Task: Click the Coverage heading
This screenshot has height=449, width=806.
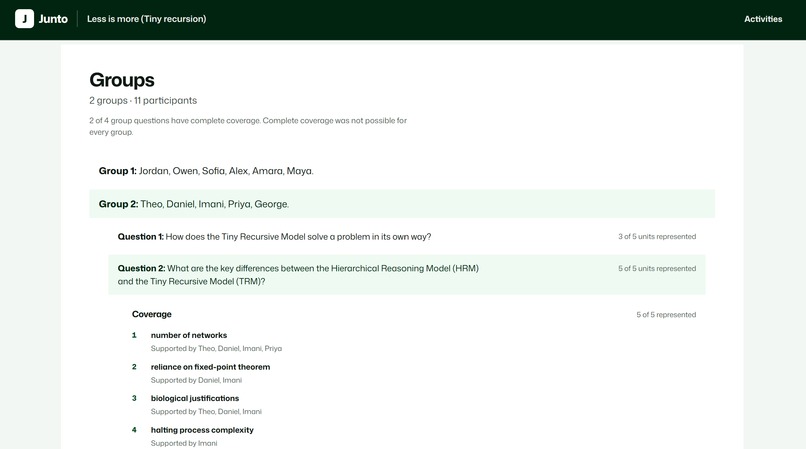Action: (x=152, y=314)
